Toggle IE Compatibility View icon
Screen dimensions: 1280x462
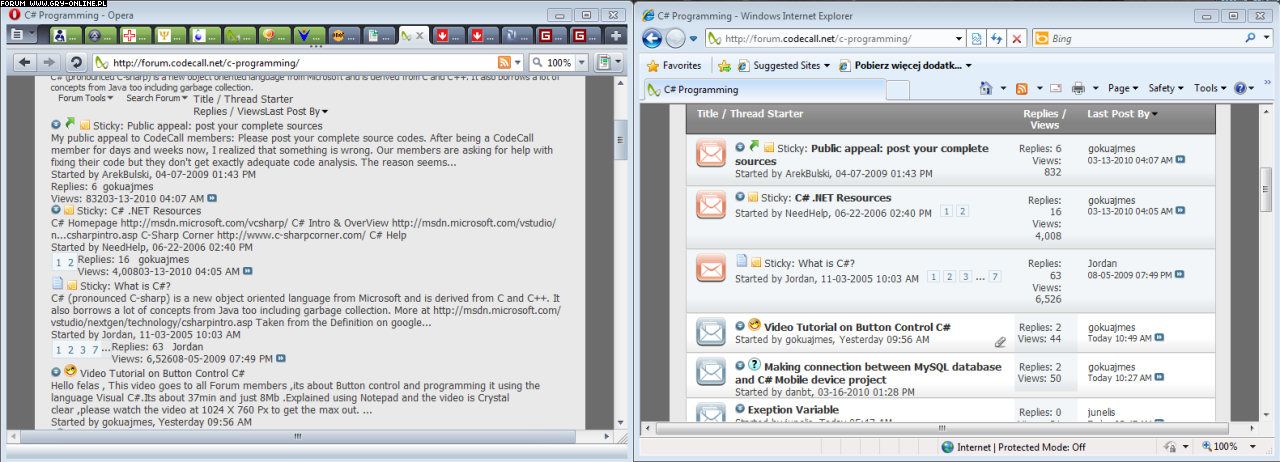pyautogui.click(x=976, y=38)
